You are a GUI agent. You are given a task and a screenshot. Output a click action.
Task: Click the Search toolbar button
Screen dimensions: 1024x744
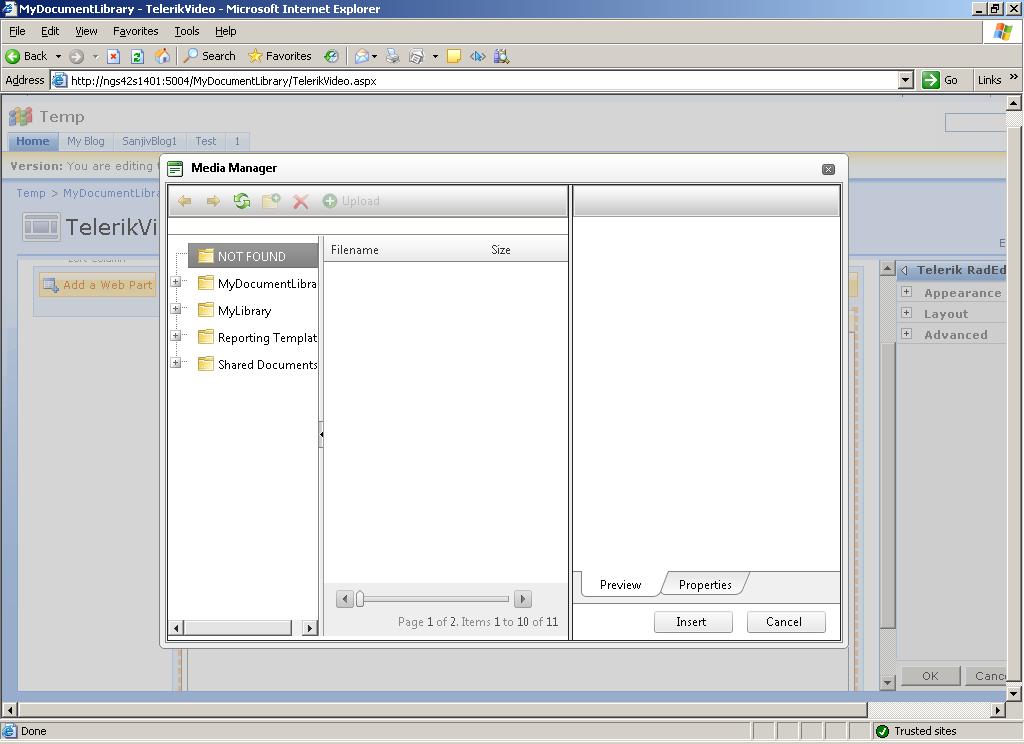pos(210,56)
